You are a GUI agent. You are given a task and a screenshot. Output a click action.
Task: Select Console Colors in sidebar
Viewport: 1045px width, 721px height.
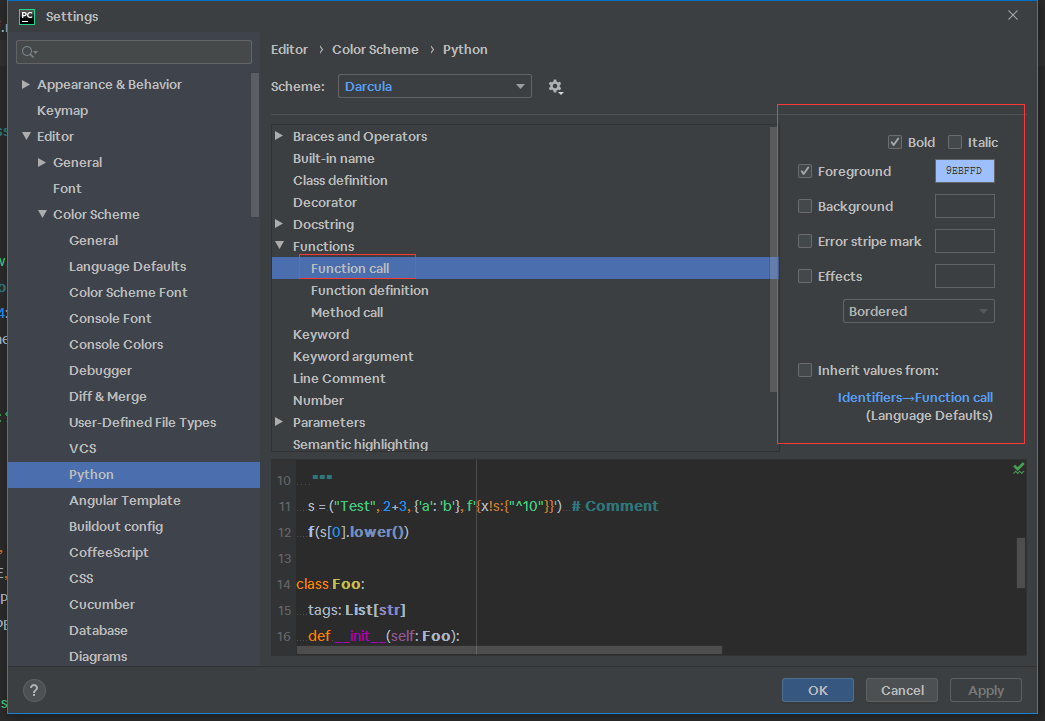[x=116, y=345]
